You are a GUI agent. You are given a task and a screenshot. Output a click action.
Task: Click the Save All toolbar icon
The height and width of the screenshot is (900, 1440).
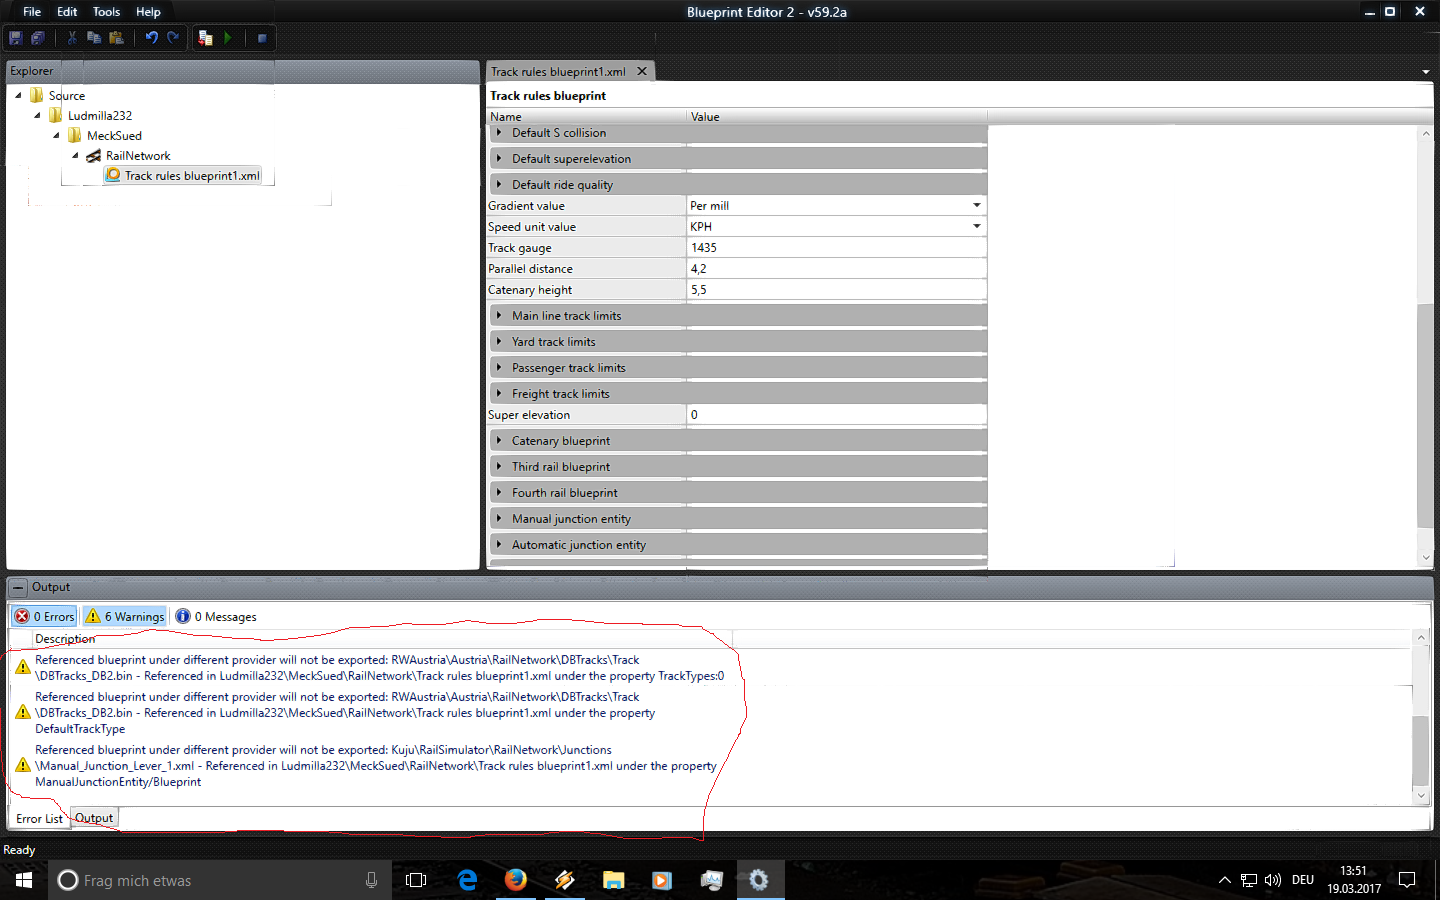pyautogui.click(x=38, y=38)
